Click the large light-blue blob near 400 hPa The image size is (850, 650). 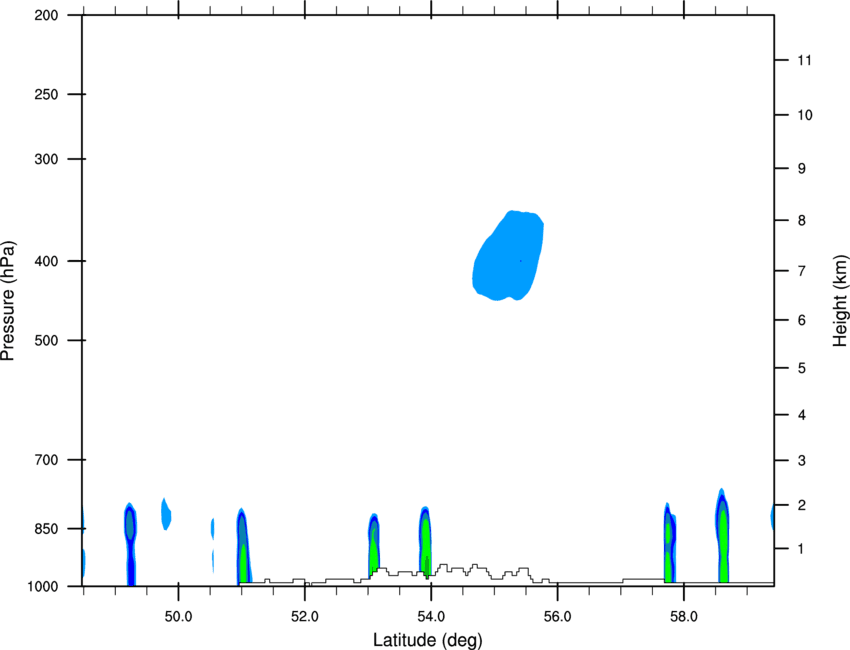pos(508,255)
